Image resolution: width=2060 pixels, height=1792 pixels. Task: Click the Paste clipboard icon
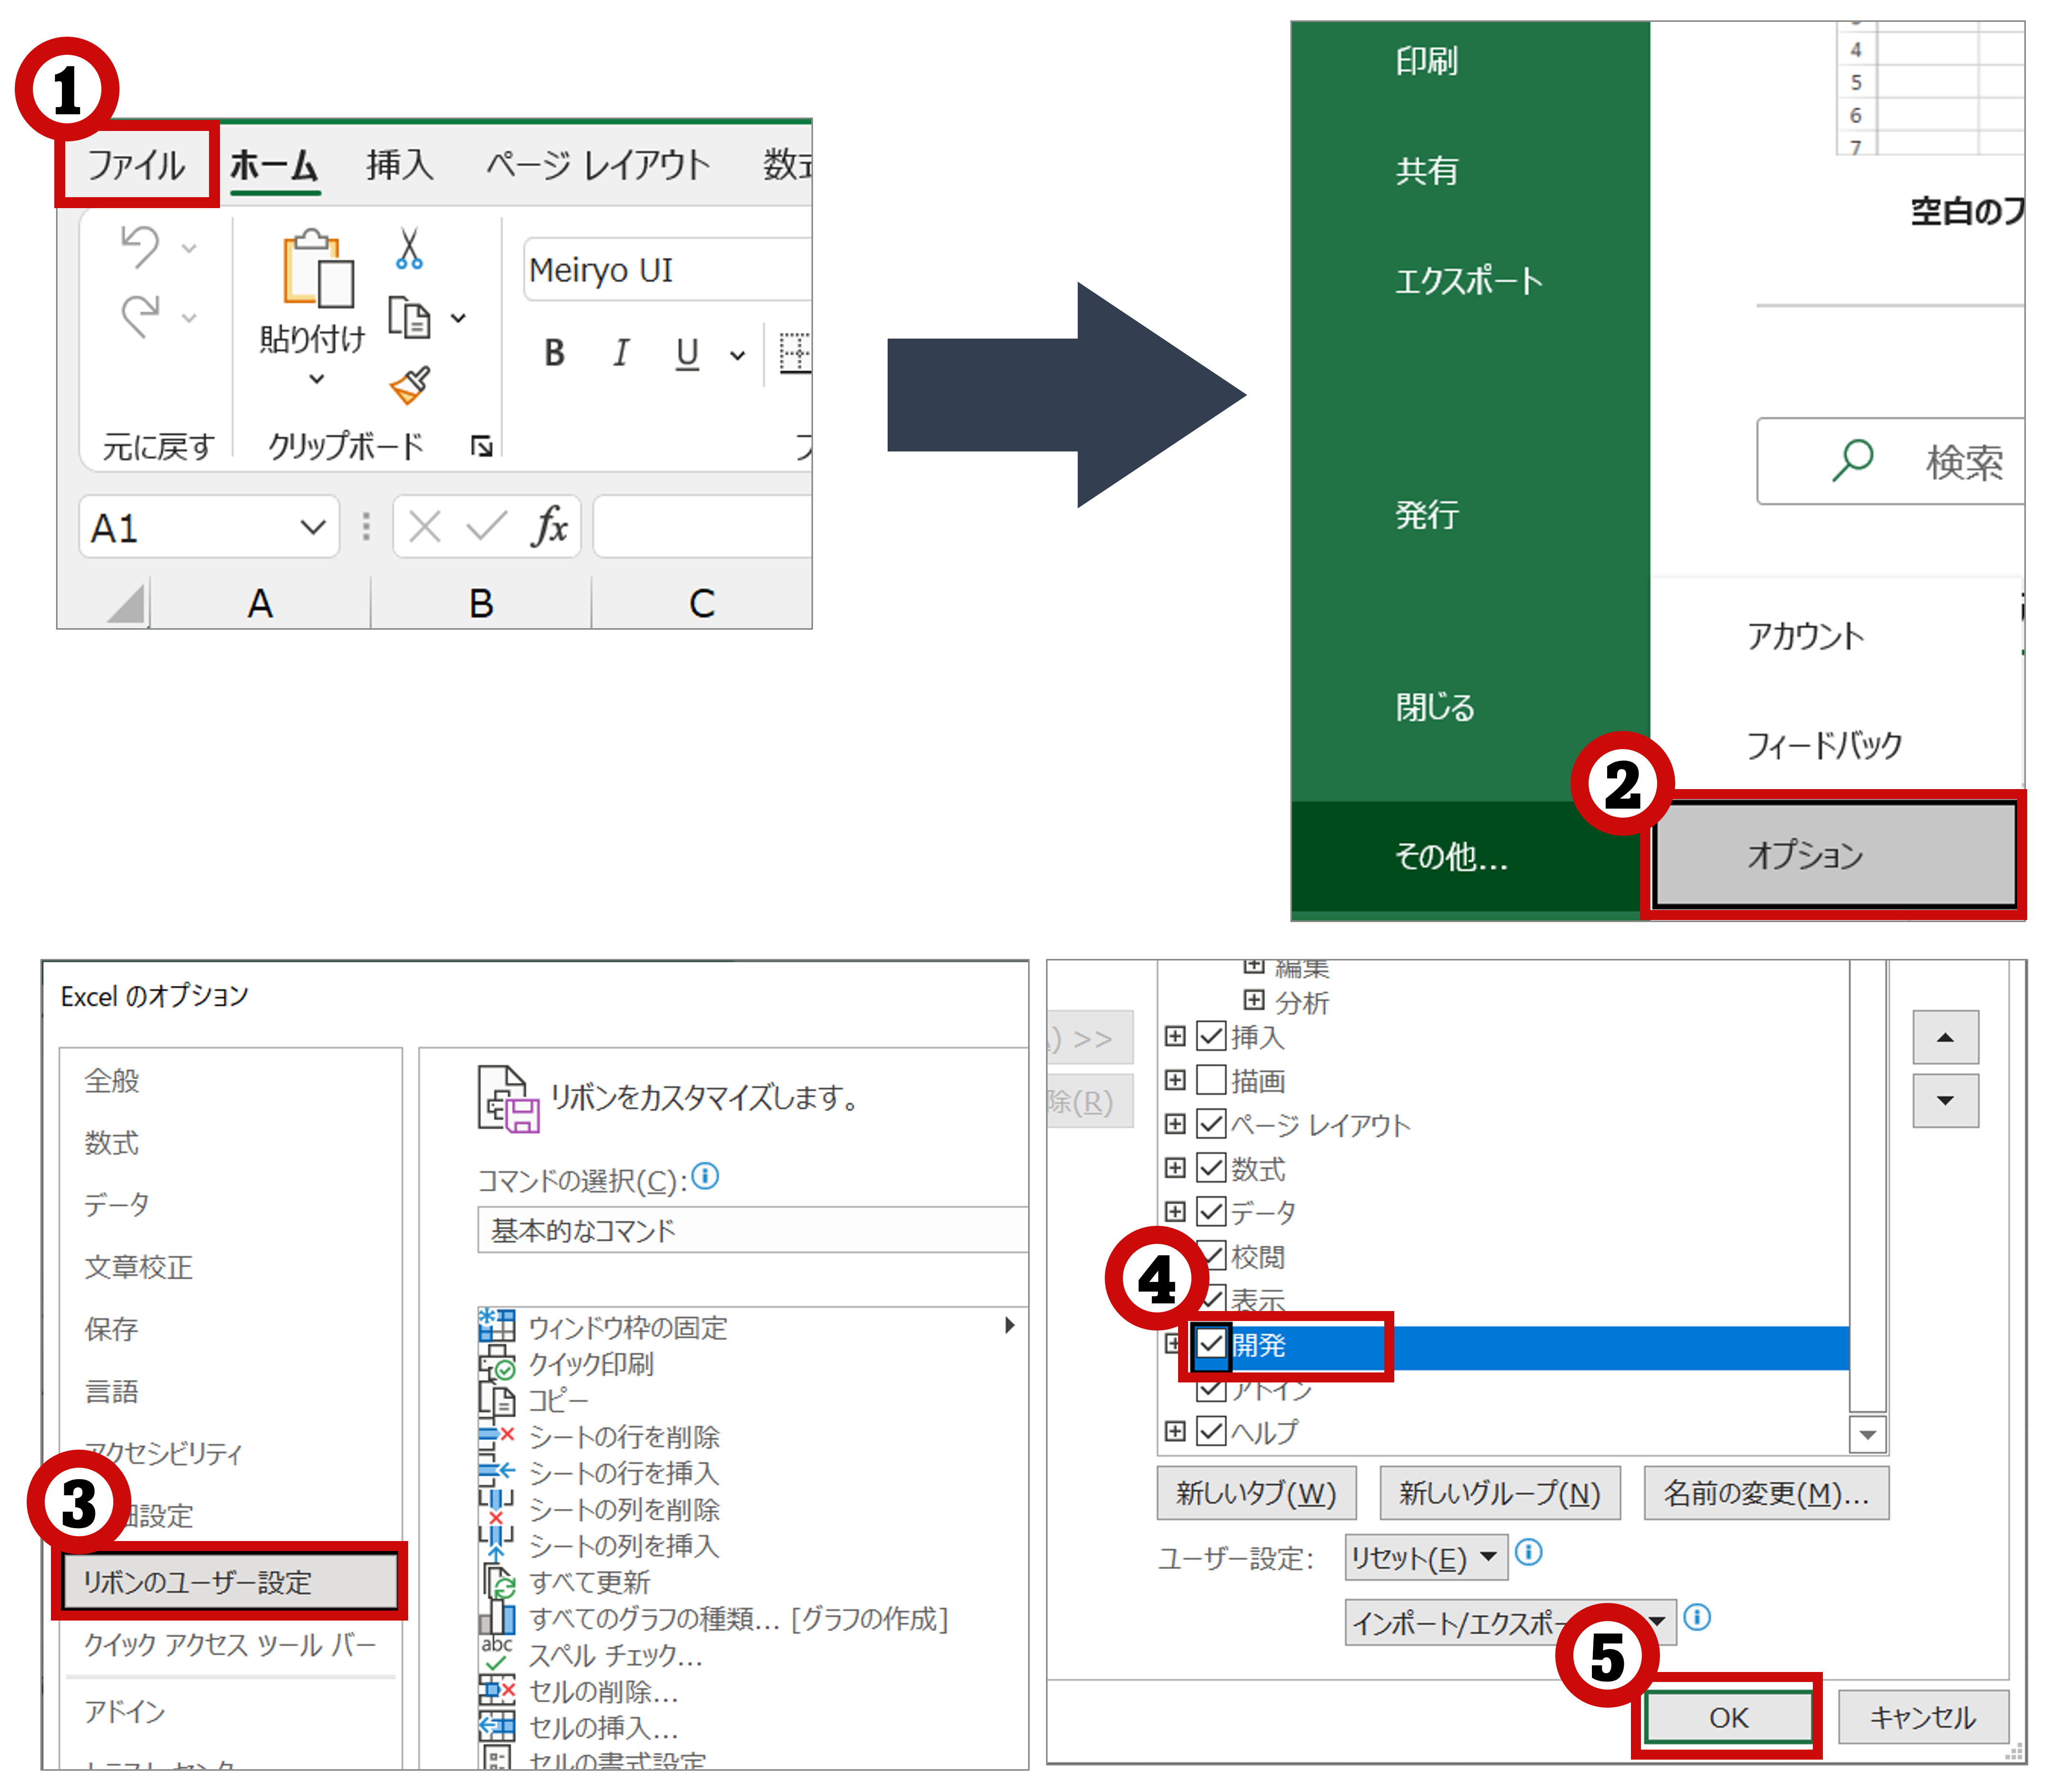pos(317,269)
